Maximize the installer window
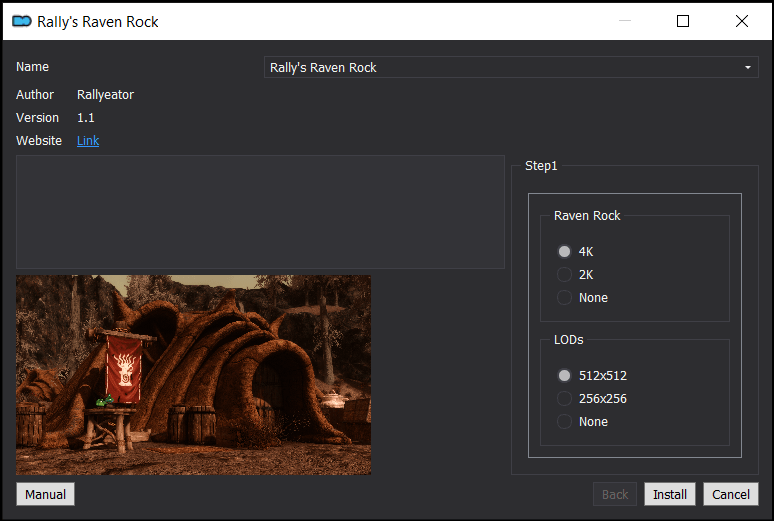The height and width of the screenshot is (521, 774). [x=683, y=21]
